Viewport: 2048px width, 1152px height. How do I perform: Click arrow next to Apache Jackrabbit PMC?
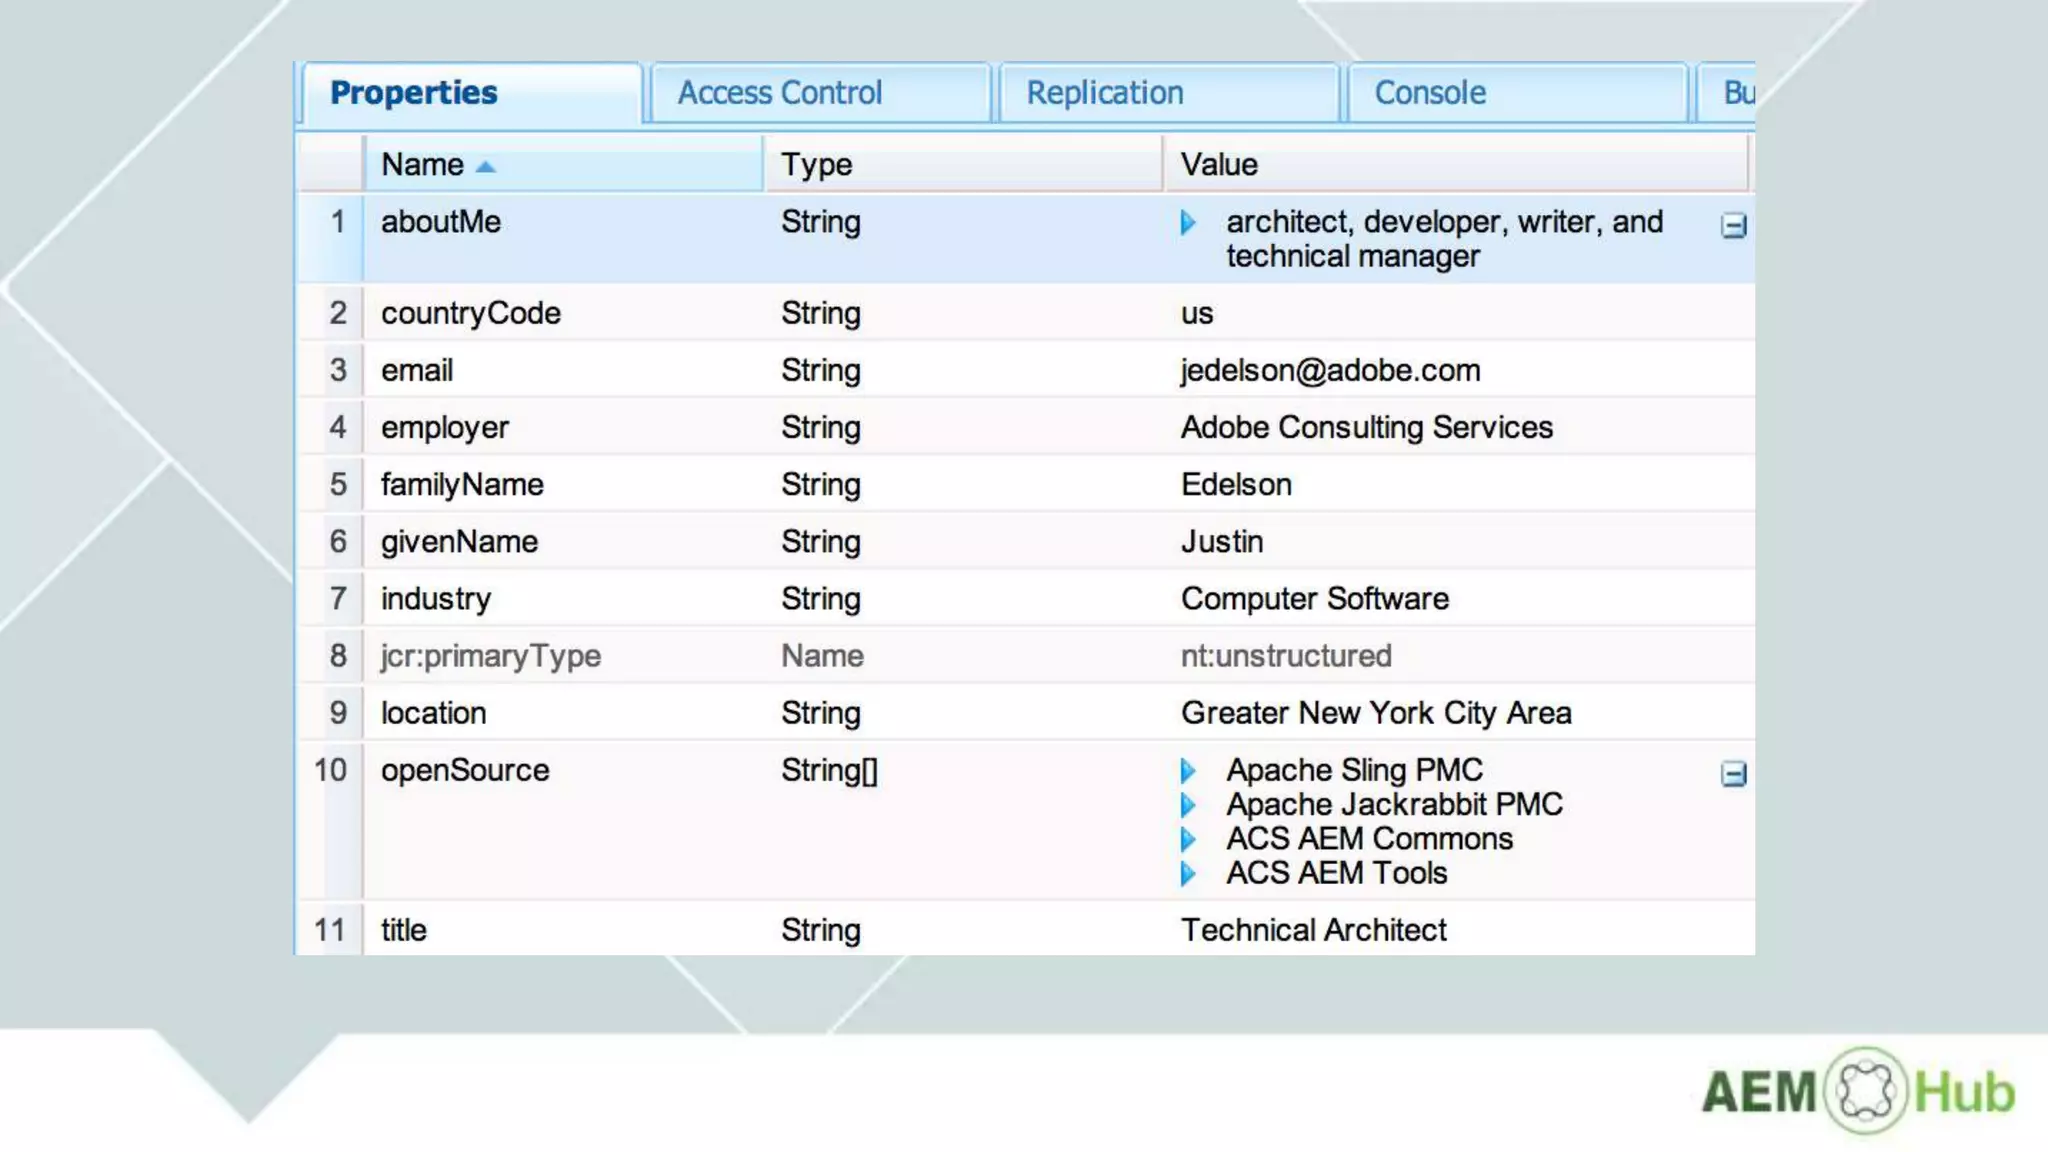pos(1188,805)
